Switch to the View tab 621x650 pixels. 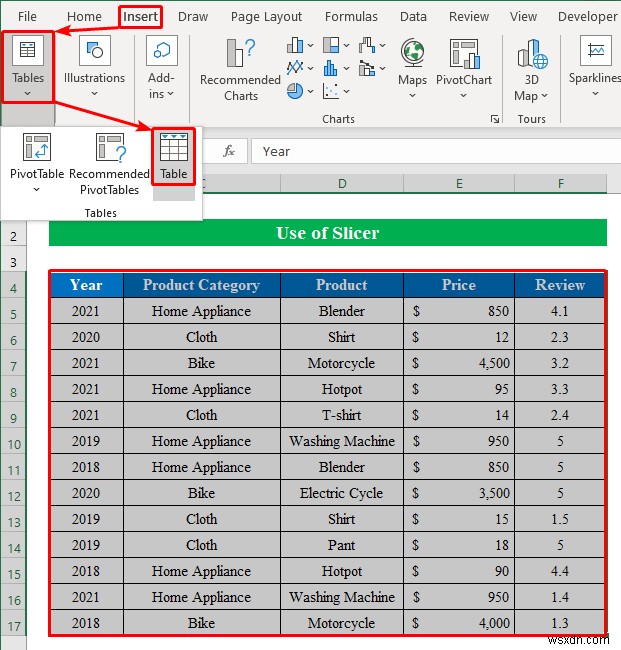point(523,17)
